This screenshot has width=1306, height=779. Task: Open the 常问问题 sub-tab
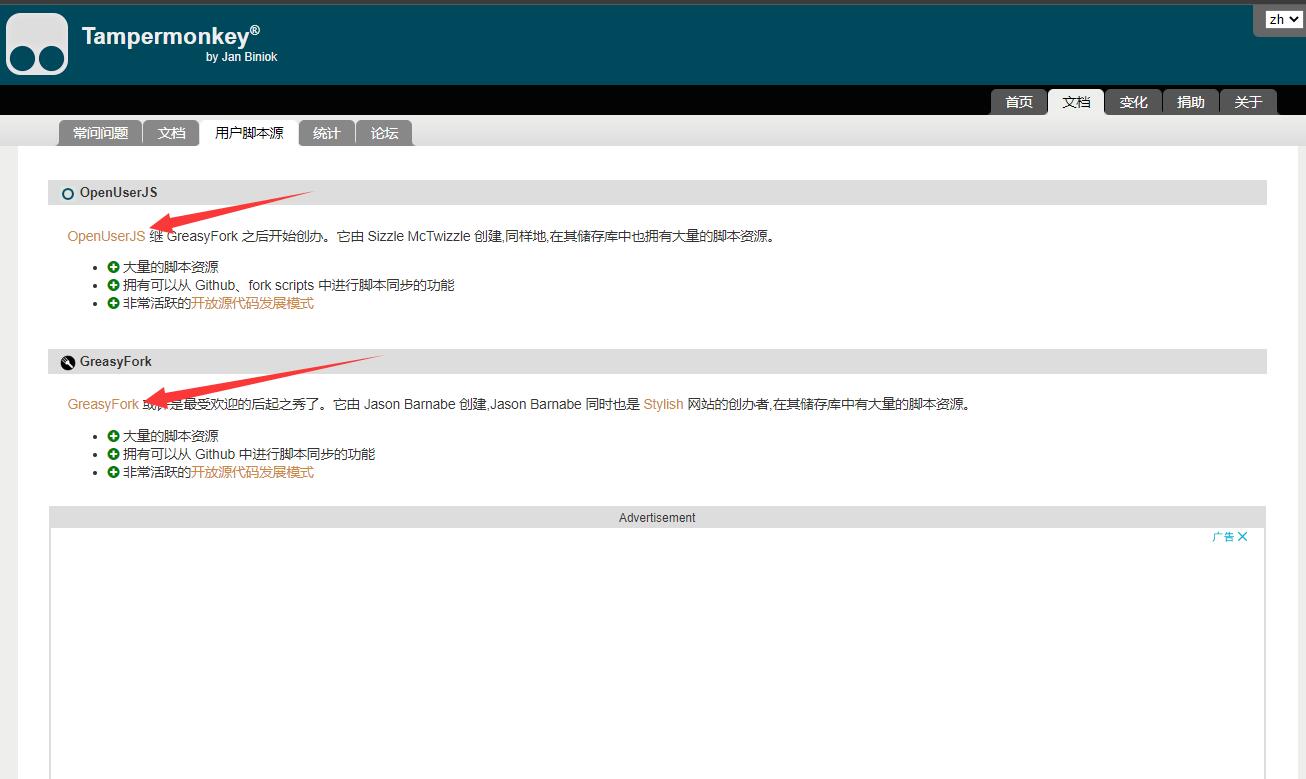pyautogui.click(x=100, y=133)
